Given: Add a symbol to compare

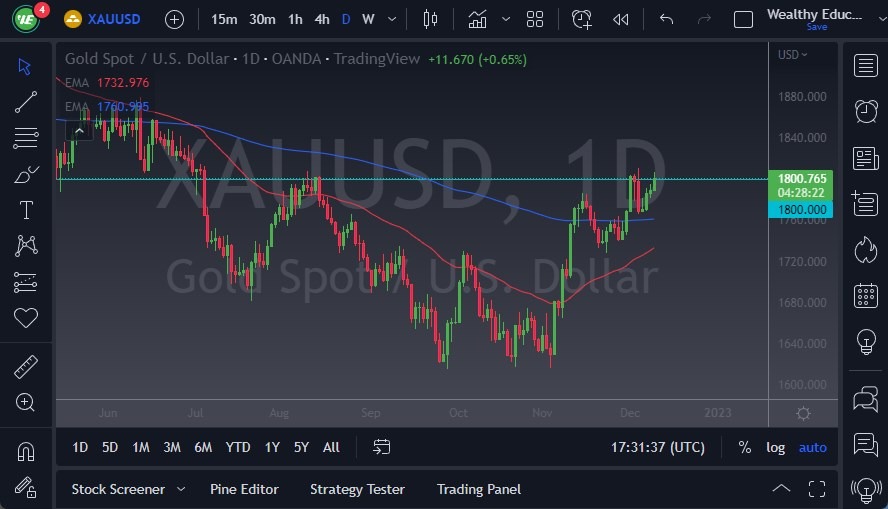Looking at the screenshot, I should click(174, 20).
